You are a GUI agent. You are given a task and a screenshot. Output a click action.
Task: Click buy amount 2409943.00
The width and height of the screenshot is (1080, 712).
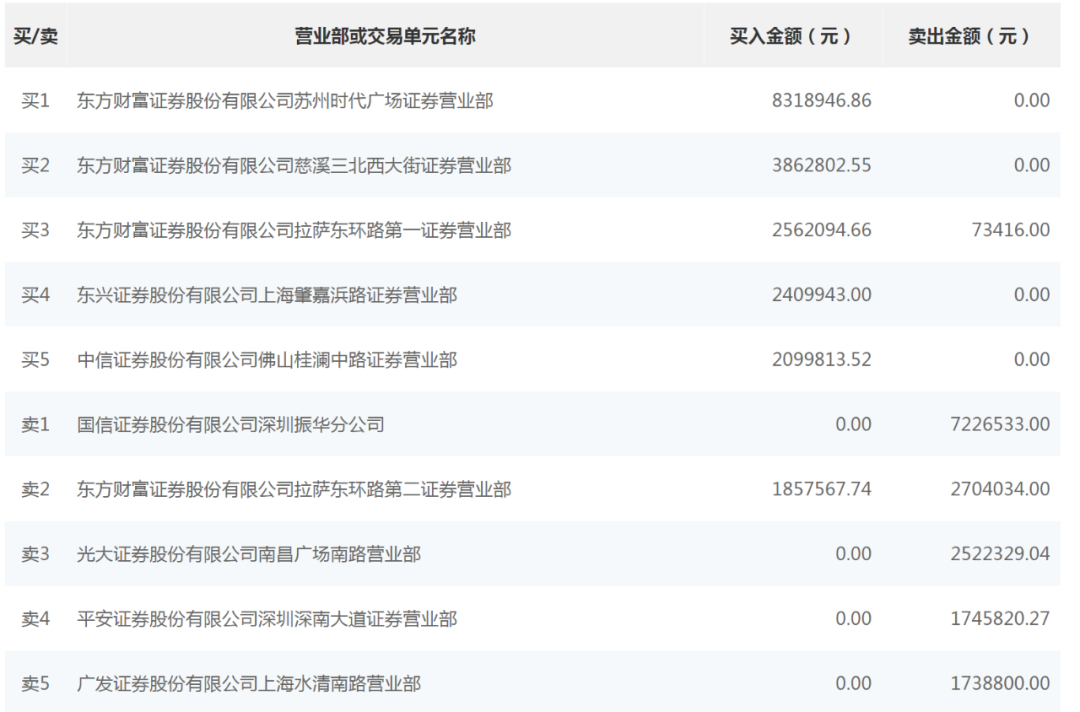(x=822, y=295)
